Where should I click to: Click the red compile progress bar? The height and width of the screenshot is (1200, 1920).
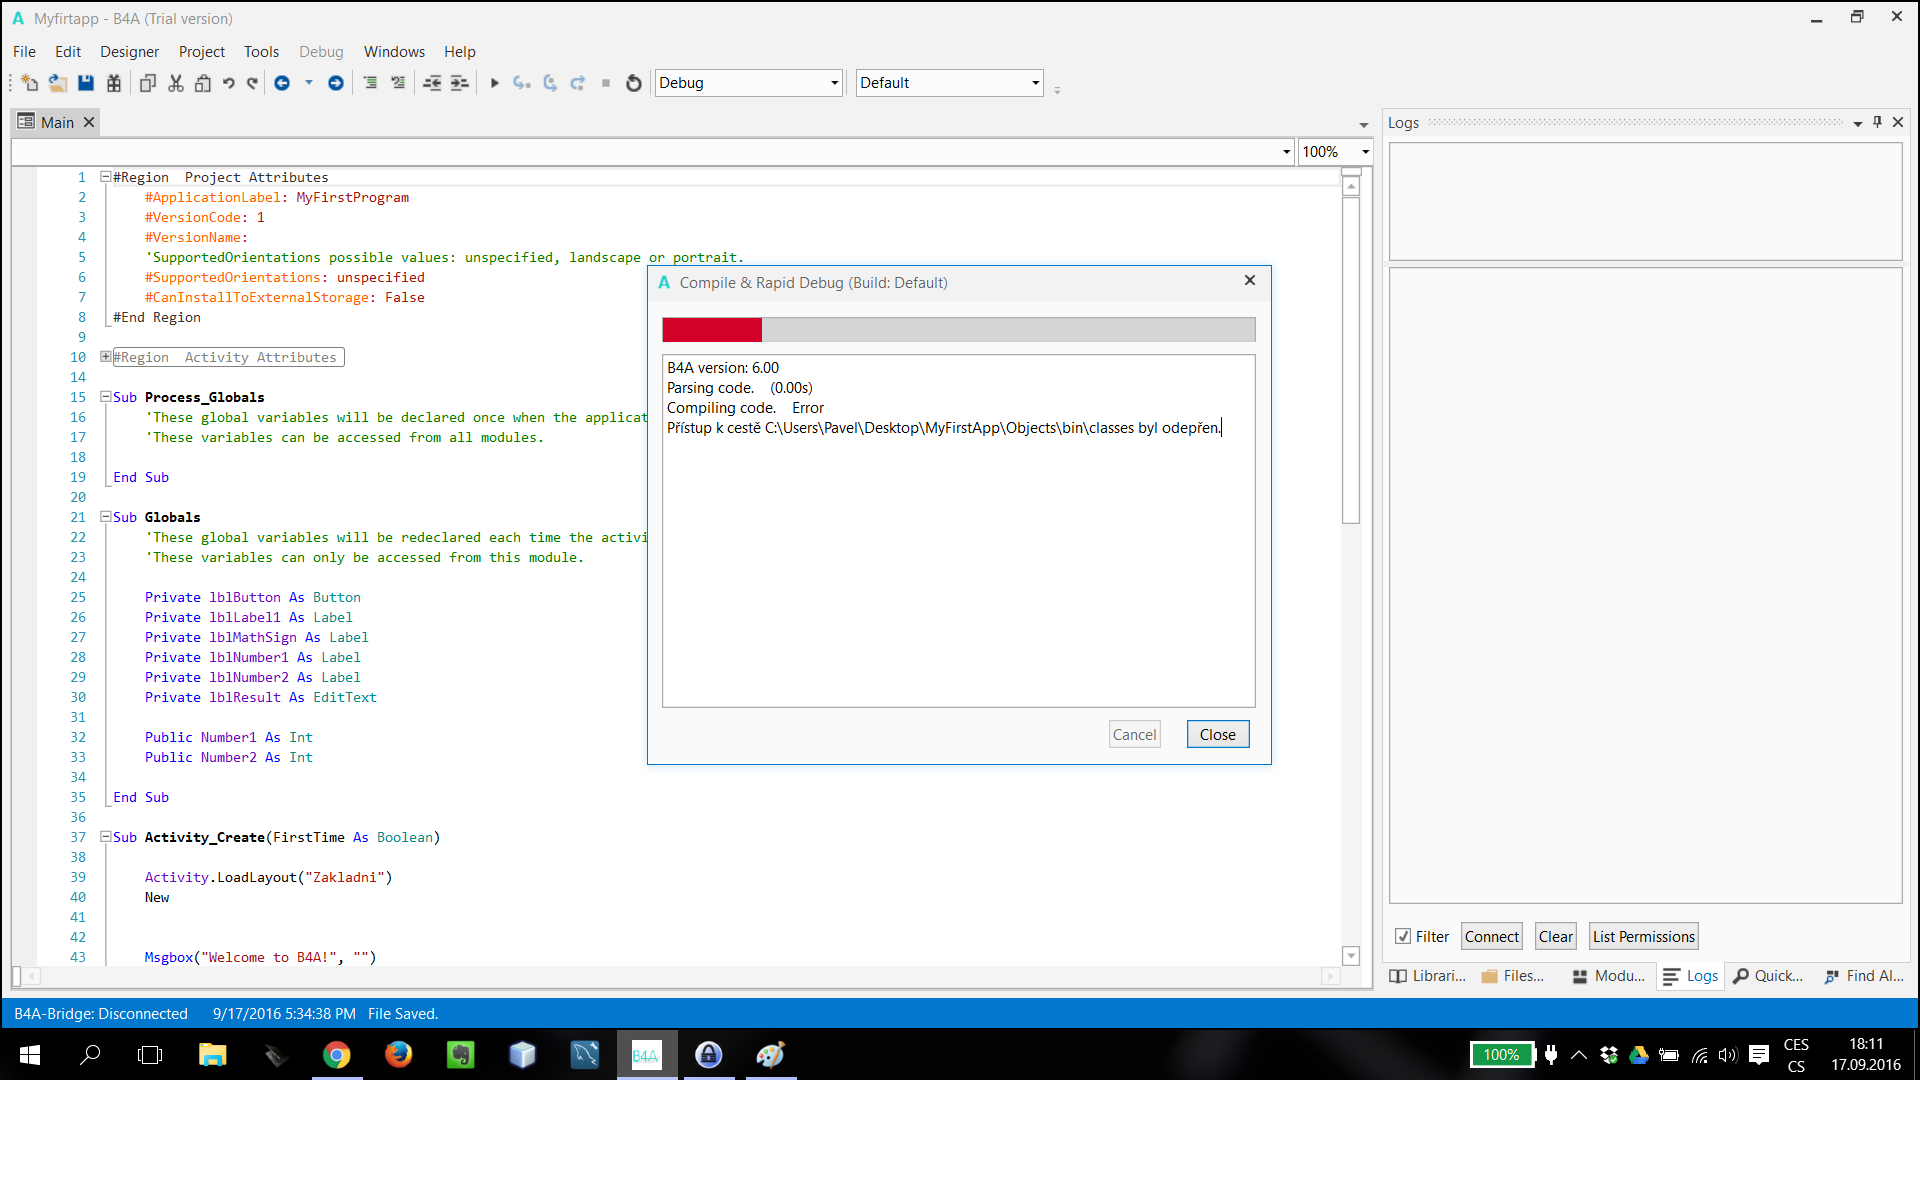(x=712, y=330)
